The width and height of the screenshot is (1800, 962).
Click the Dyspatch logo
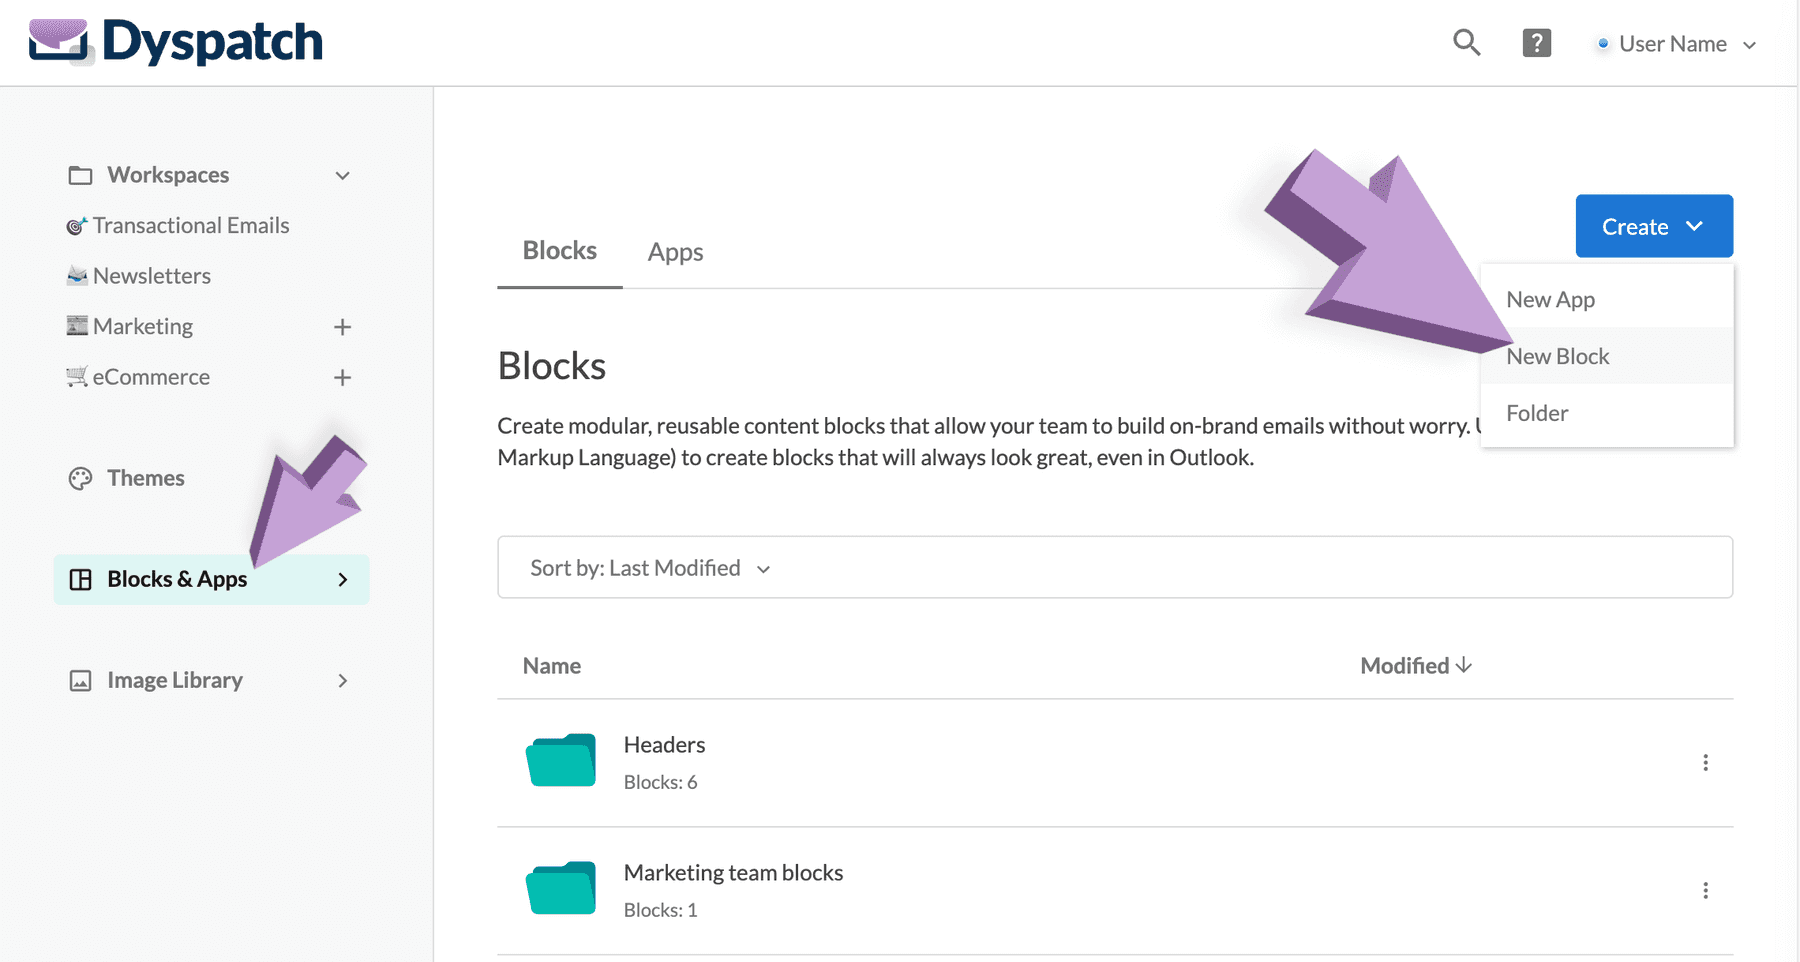[x=175, y=41]
